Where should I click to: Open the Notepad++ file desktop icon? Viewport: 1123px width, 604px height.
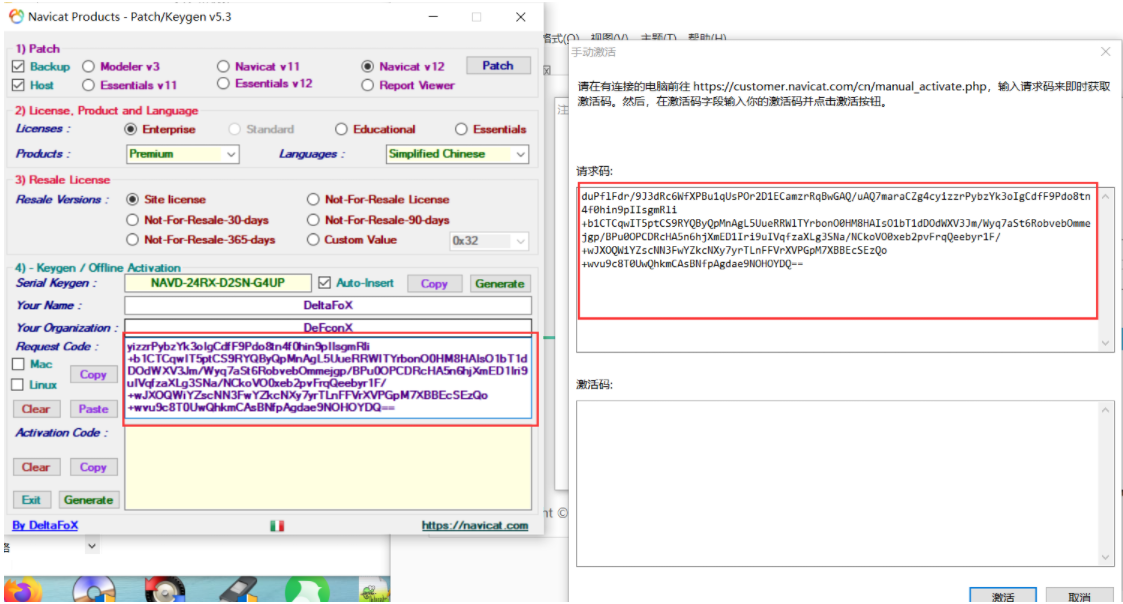[373, 590]
